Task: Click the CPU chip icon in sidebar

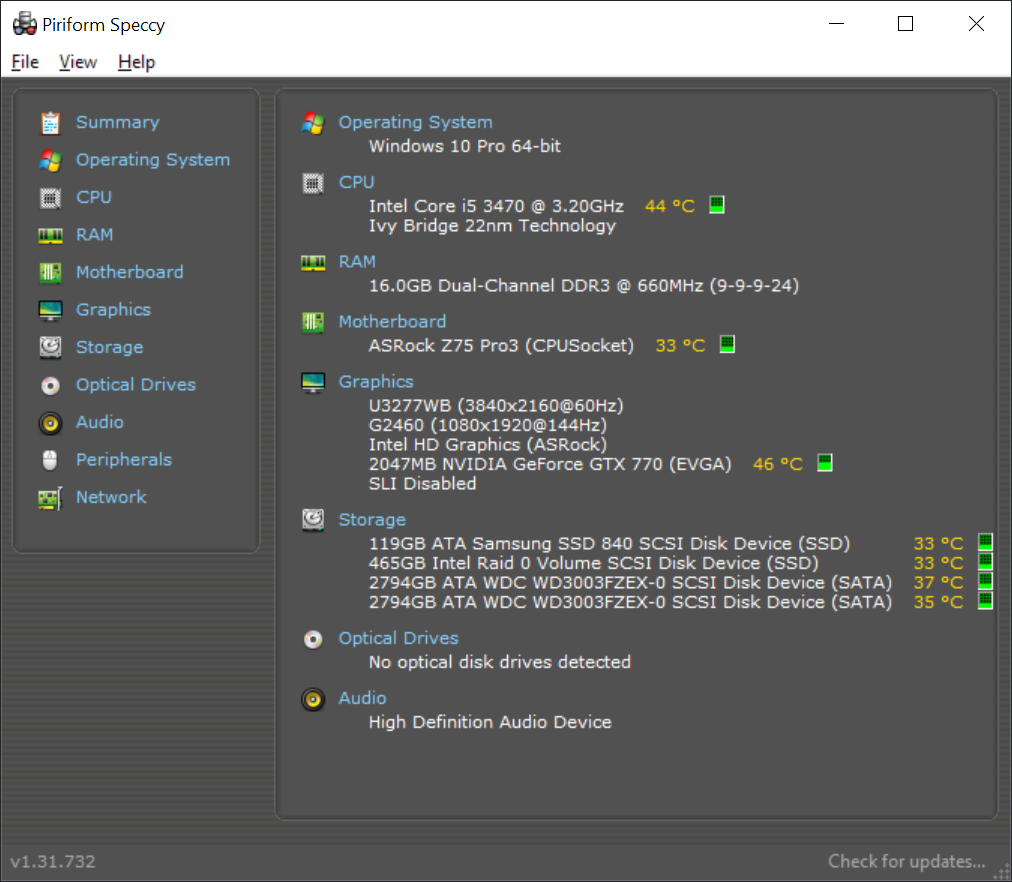Action: [x=50, y=197]
